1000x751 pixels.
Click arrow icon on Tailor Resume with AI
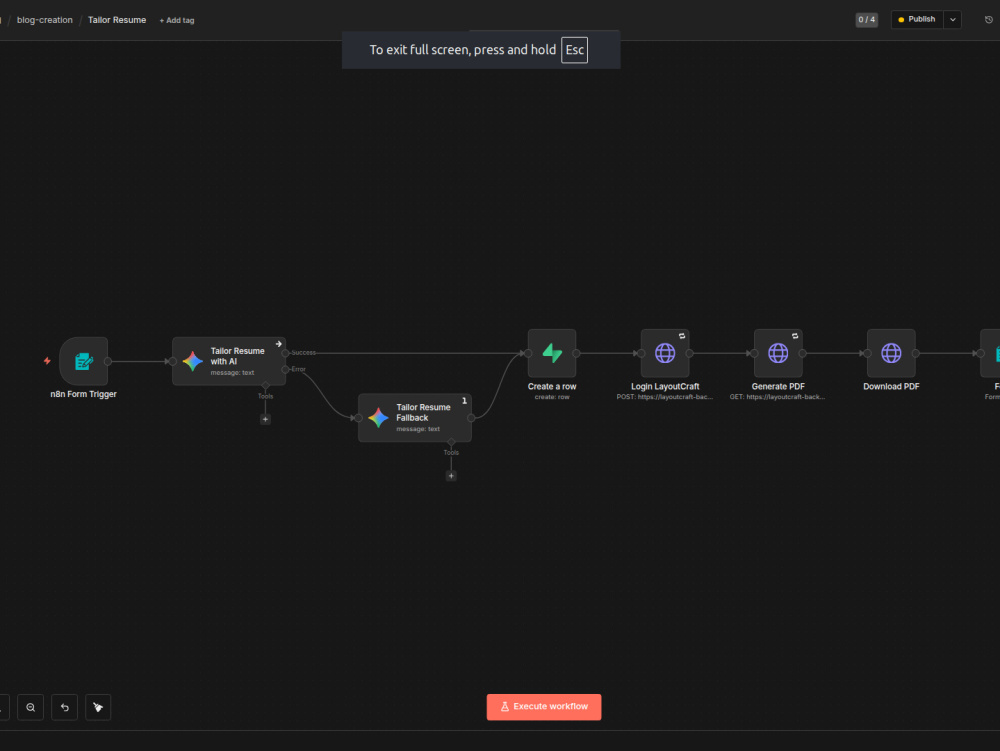coord(279,344)
